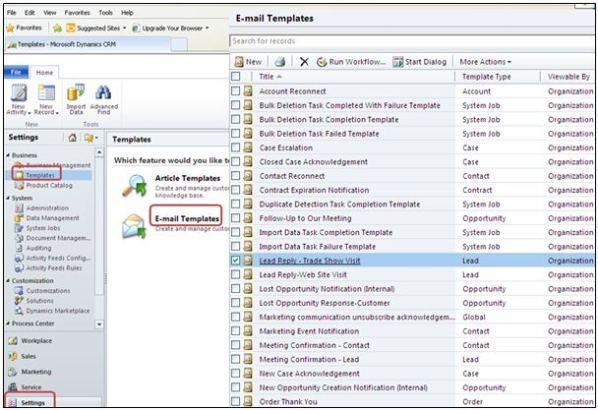Check the Contact Reconnect row checkbox

(236, 175)
